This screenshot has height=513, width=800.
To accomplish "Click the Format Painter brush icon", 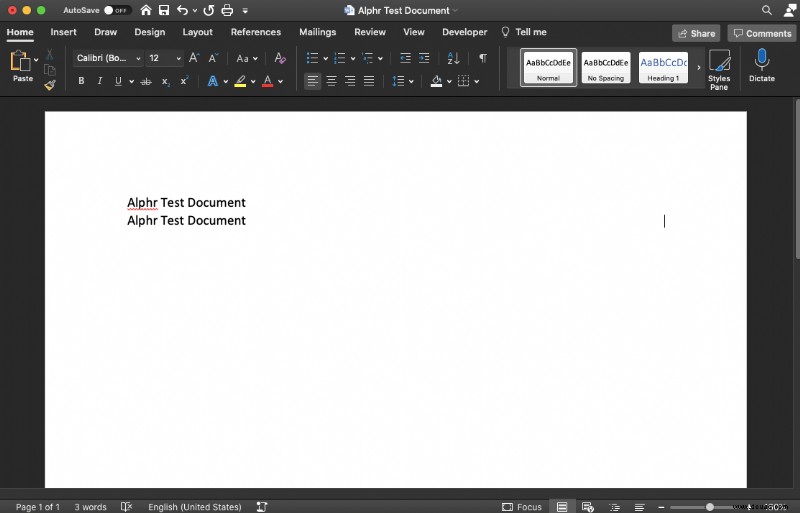I will 49,85.
